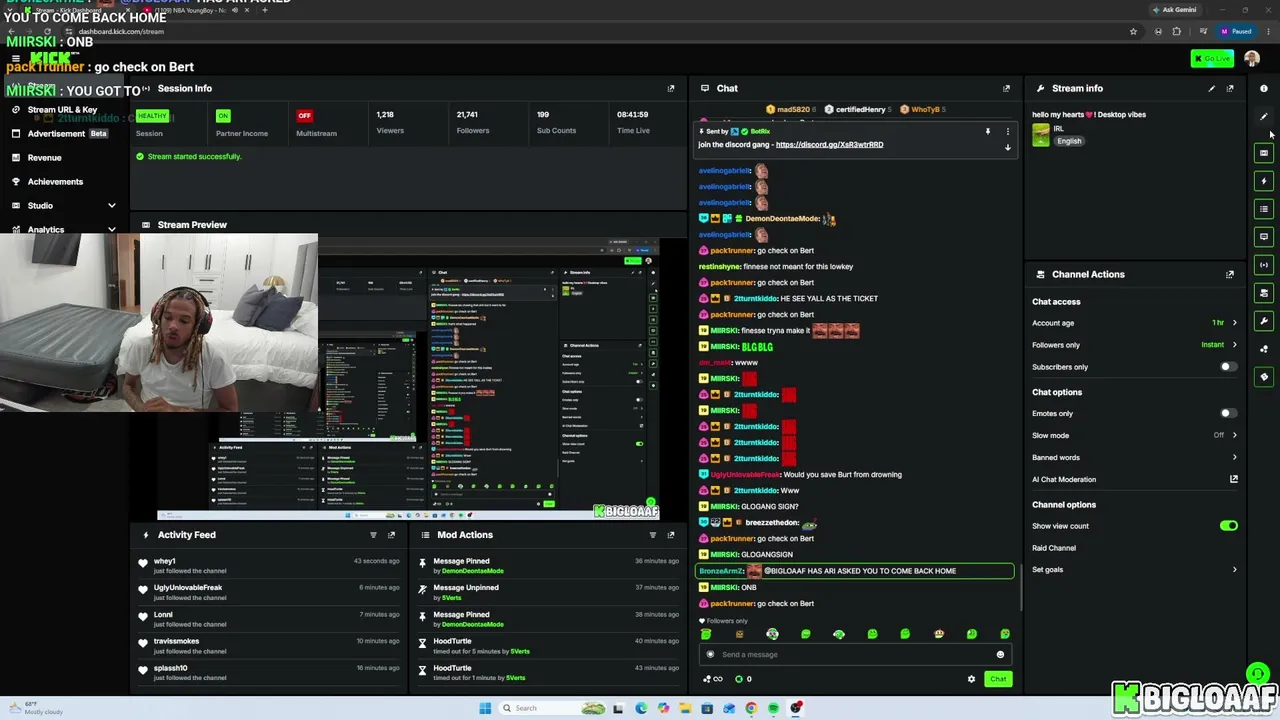1280x720 pixels.
Task: Toggle lightning bolt widget in right sidebar
Action: click(1264, 181)
